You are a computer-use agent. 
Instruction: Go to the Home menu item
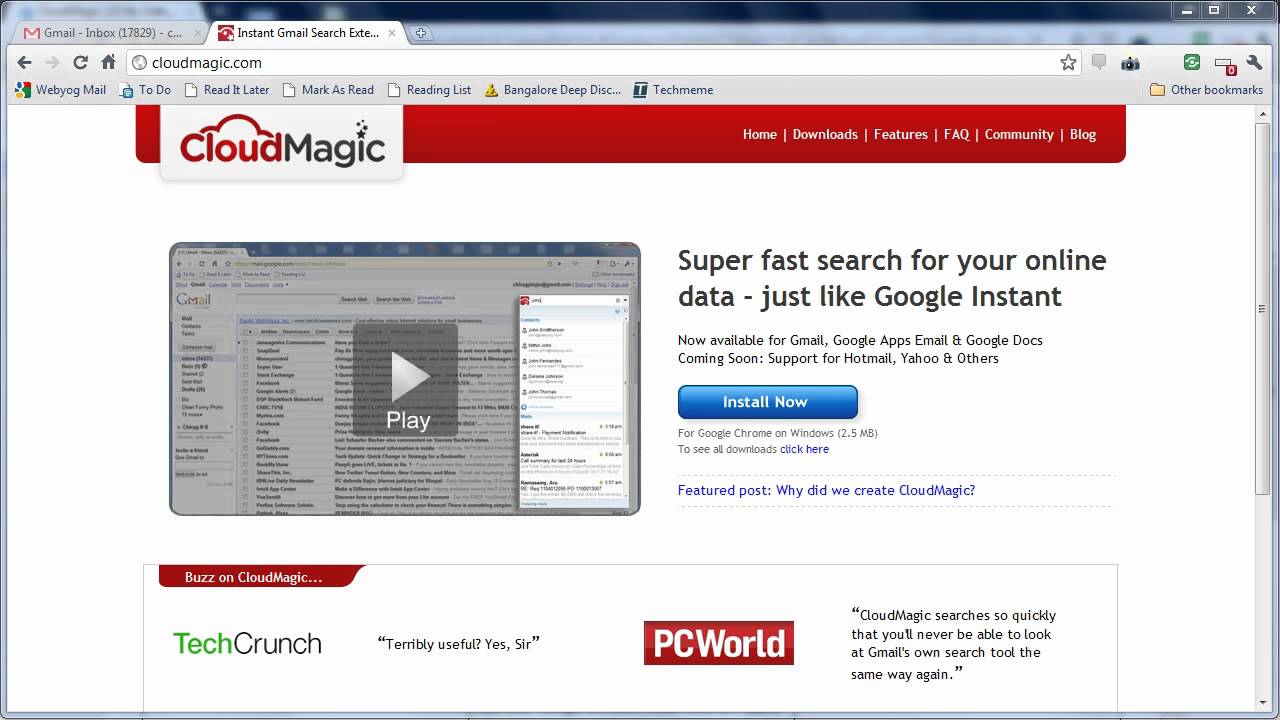tap(760, 134)
